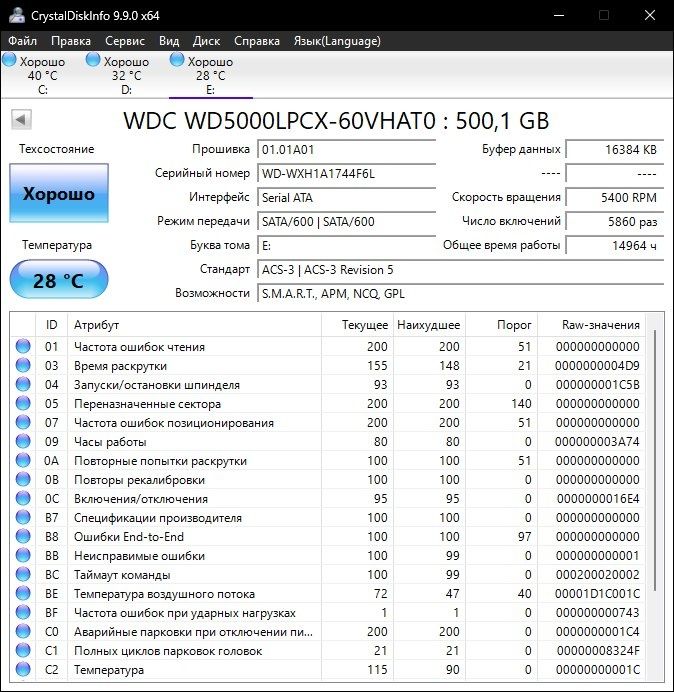Image resolution: width=674 pixels, height=692 pixels.
Task: Click status orb for Запуски/остановки шпинделя
Action: point(23,384)
